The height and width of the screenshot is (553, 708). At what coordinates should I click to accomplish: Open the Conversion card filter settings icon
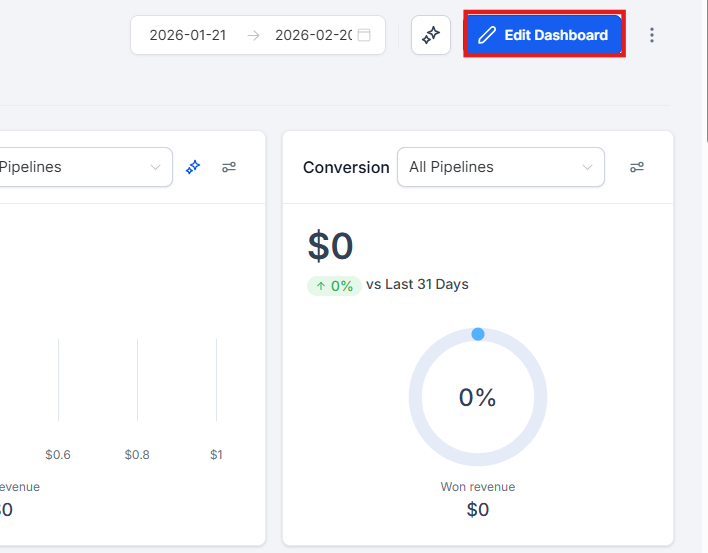pyautogui.click(x=636, y=167)
